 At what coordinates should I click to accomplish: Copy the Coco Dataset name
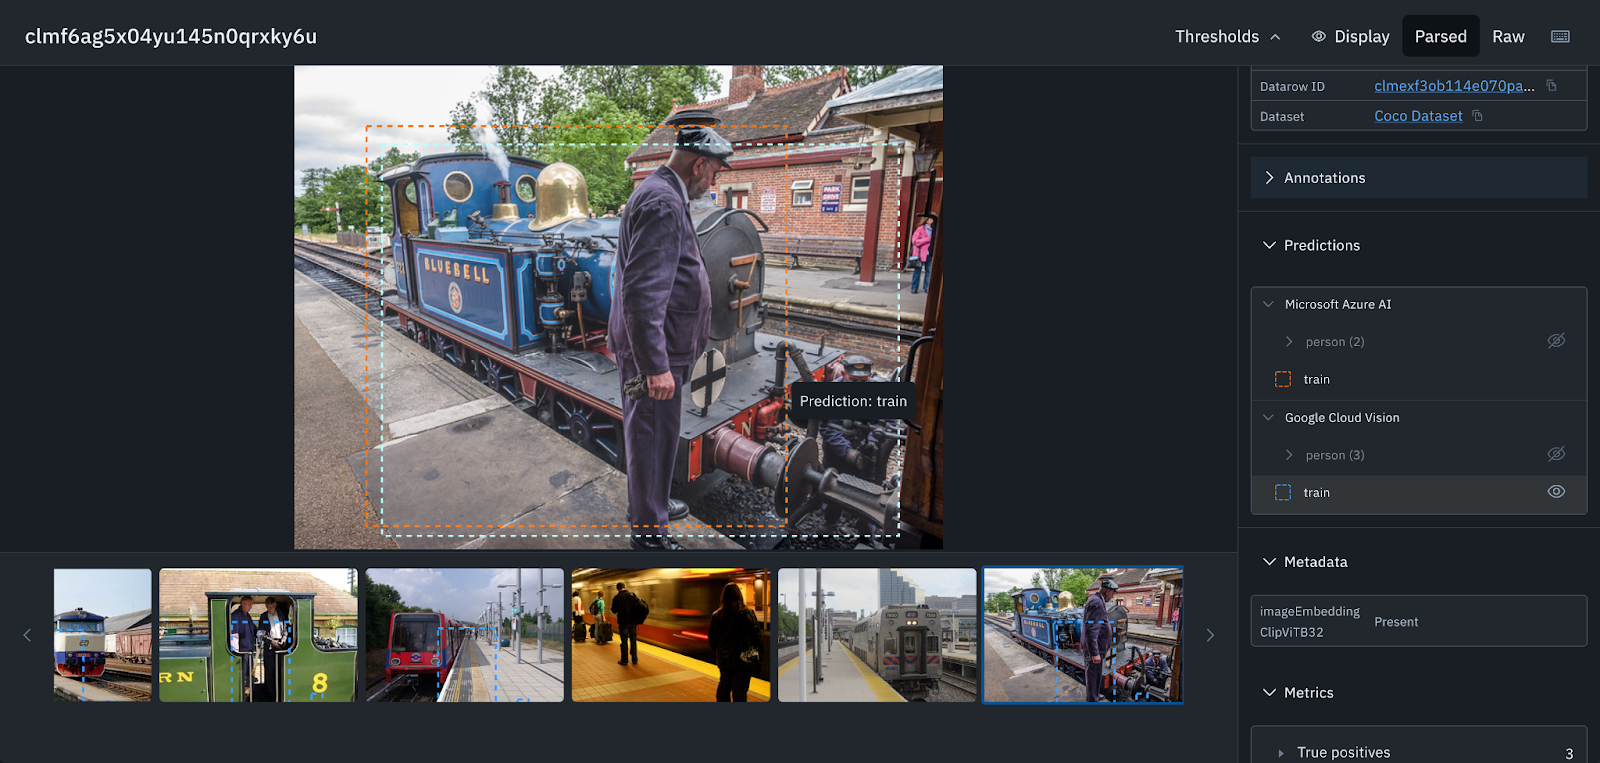point(1477,116)
